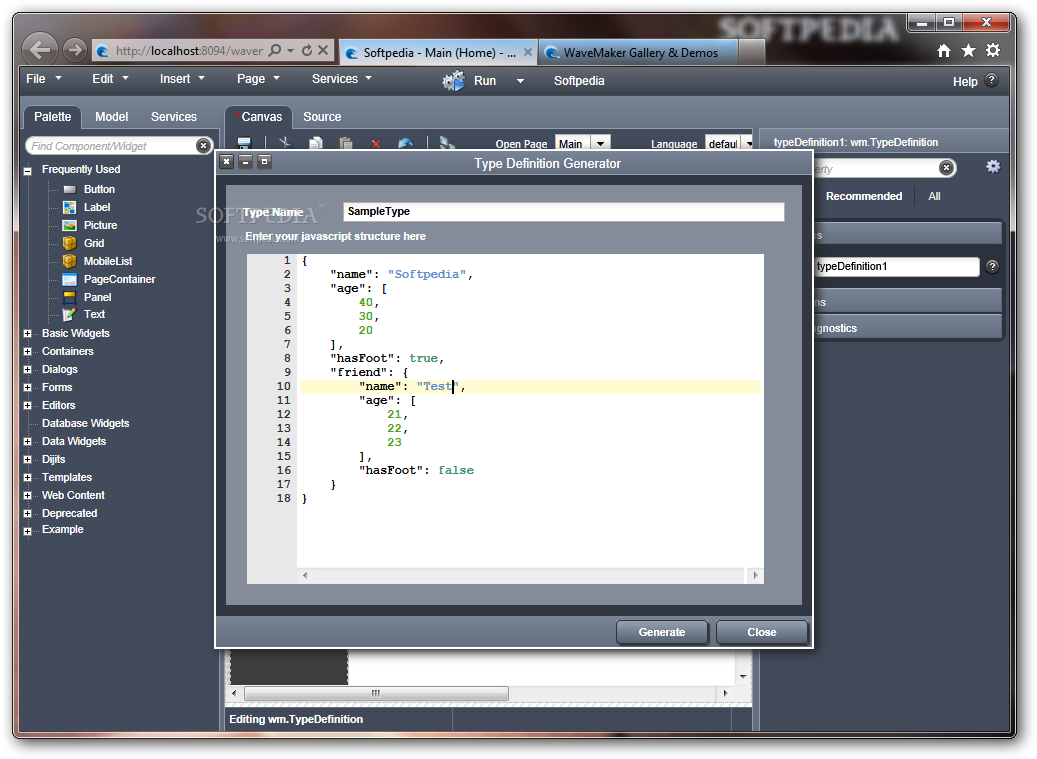Click the typeDefinition1 name input field
This screenshot has width=1037, height=759.
(897, 266)
